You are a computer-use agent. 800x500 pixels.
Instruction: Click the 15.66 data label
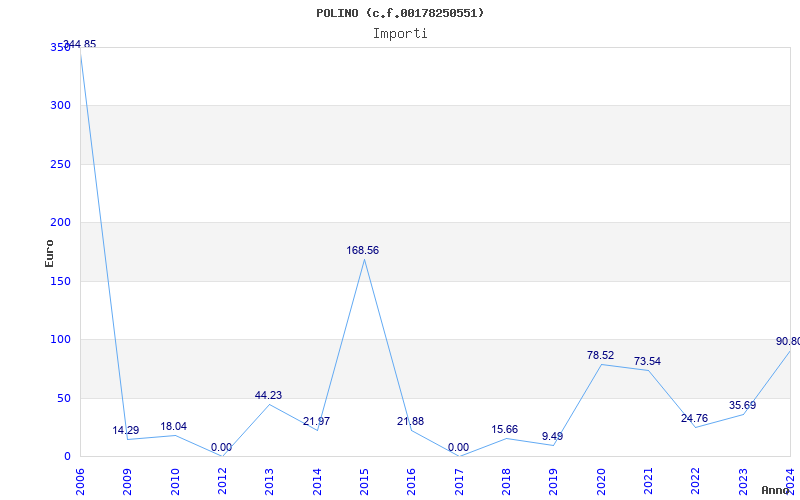[505, 430]
